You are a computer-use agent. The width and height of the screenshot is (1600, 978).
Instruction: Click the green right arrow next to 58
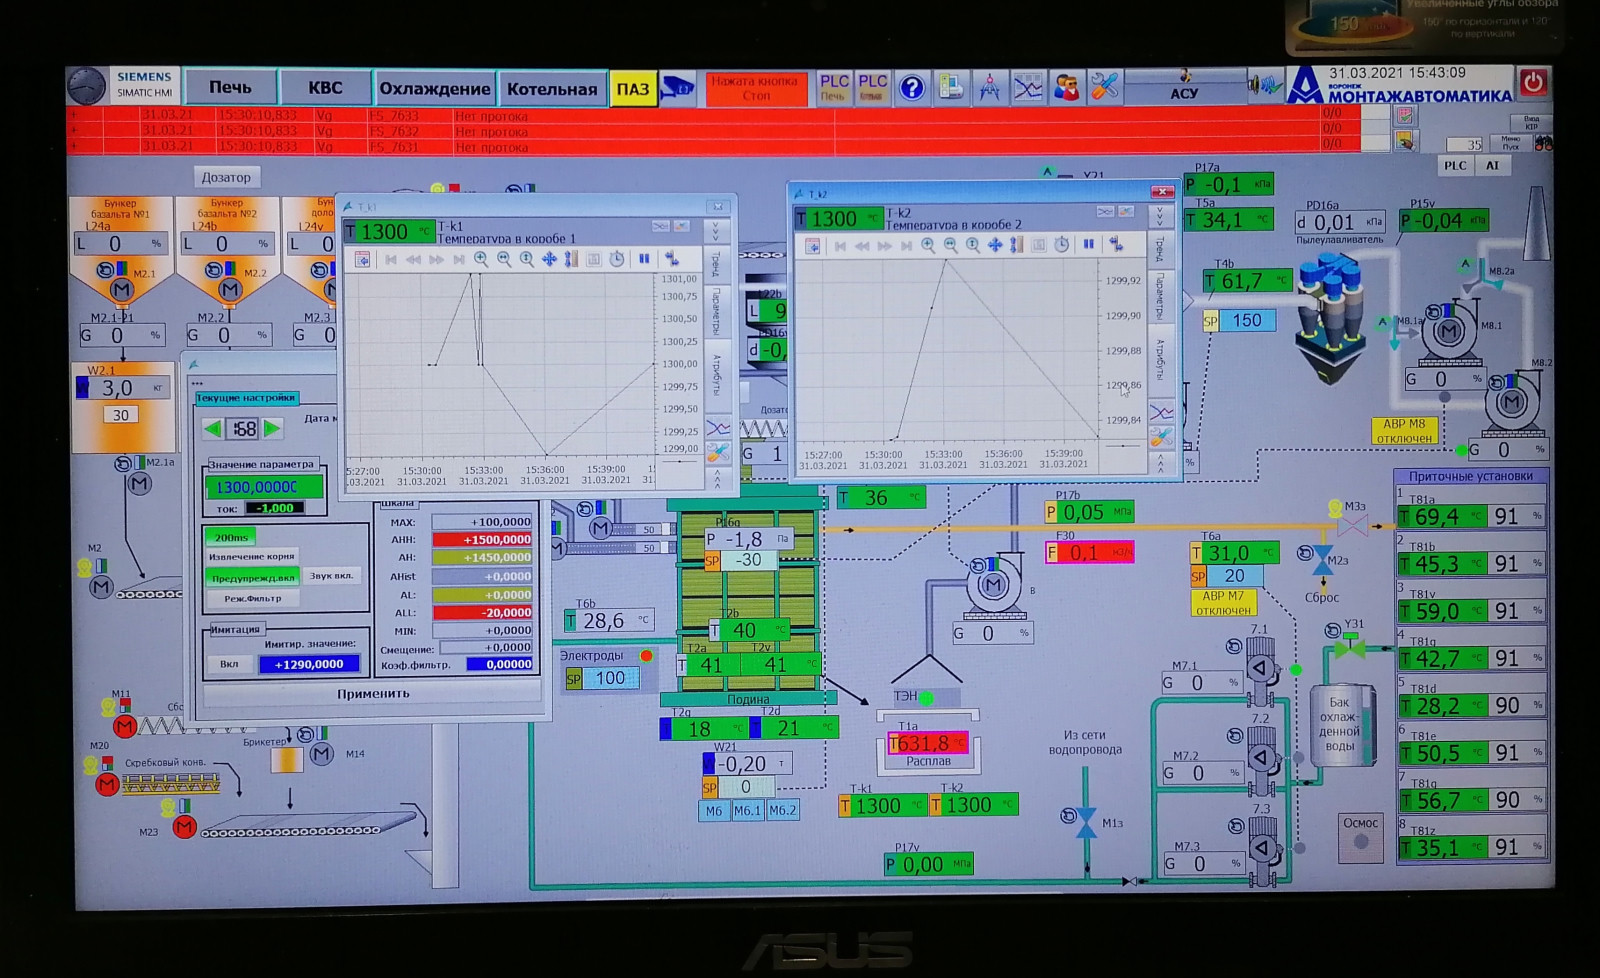[272, 429]
